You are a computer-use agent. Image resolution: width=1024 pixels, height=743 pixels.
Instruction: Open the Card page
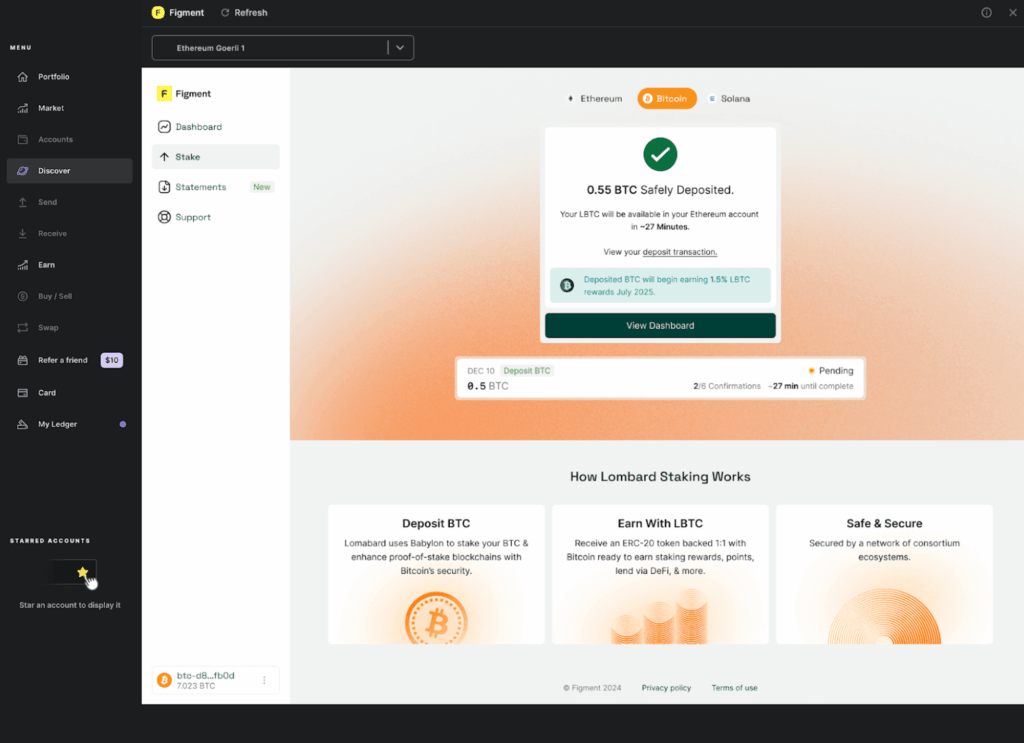pos(46,392)
